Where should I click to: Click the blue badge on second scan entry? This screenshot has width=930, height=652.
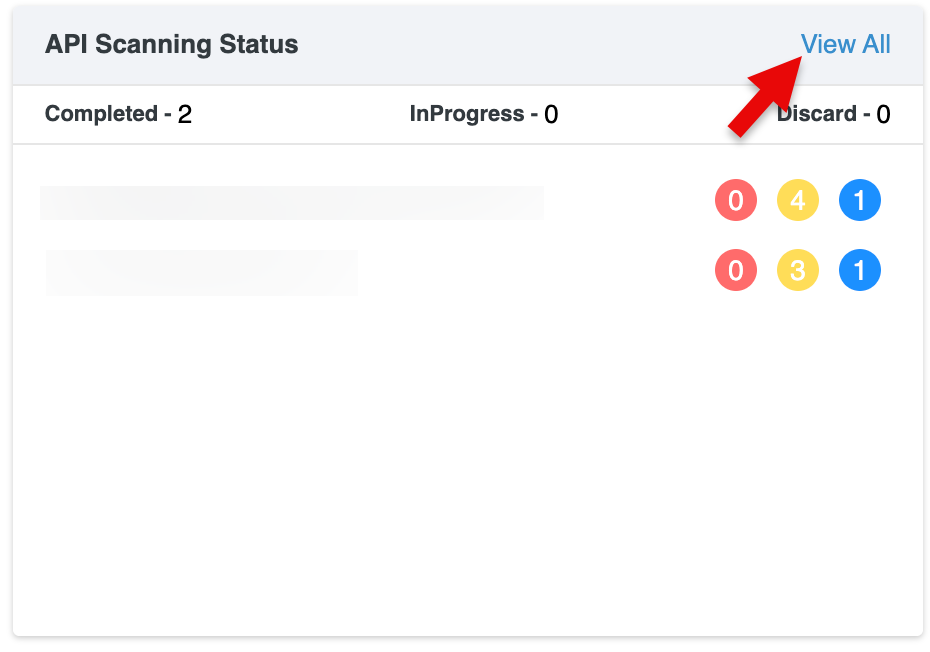(x=860, y=270)
